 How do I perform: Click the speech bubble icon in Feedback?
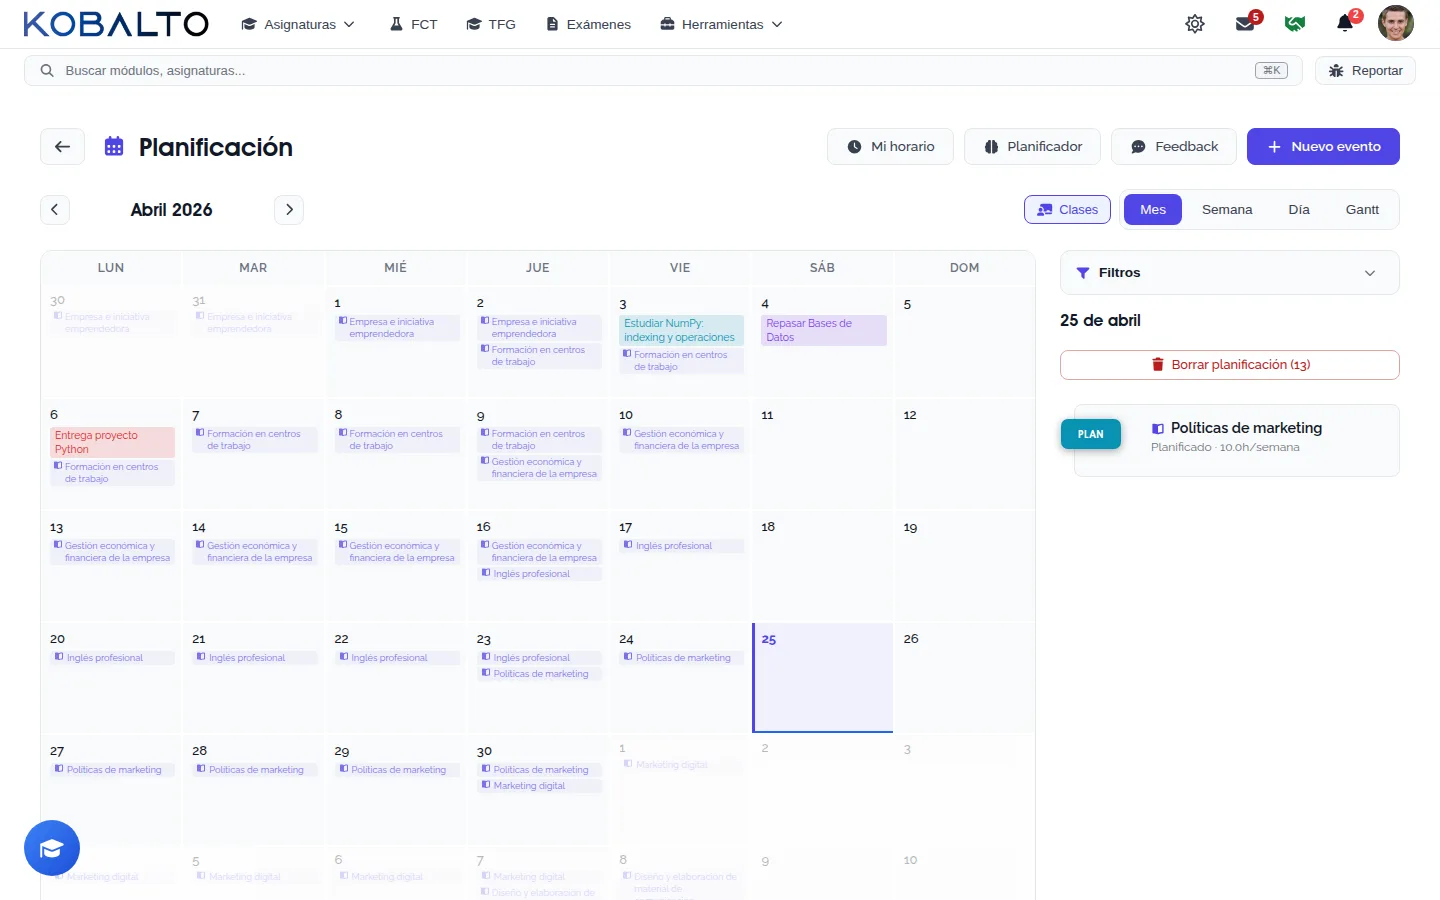1138,146
